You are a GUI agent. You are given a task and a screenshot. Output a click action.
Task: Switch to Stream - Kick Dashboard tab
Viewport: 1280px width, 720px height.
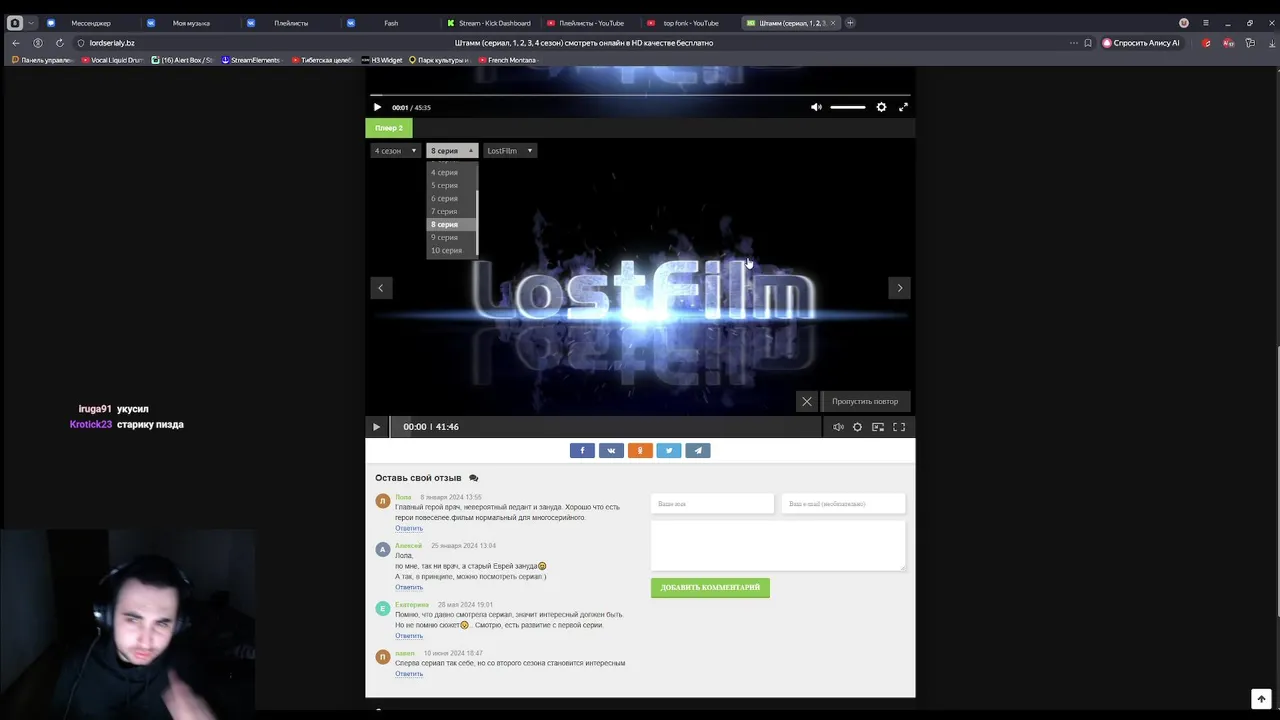491,23
